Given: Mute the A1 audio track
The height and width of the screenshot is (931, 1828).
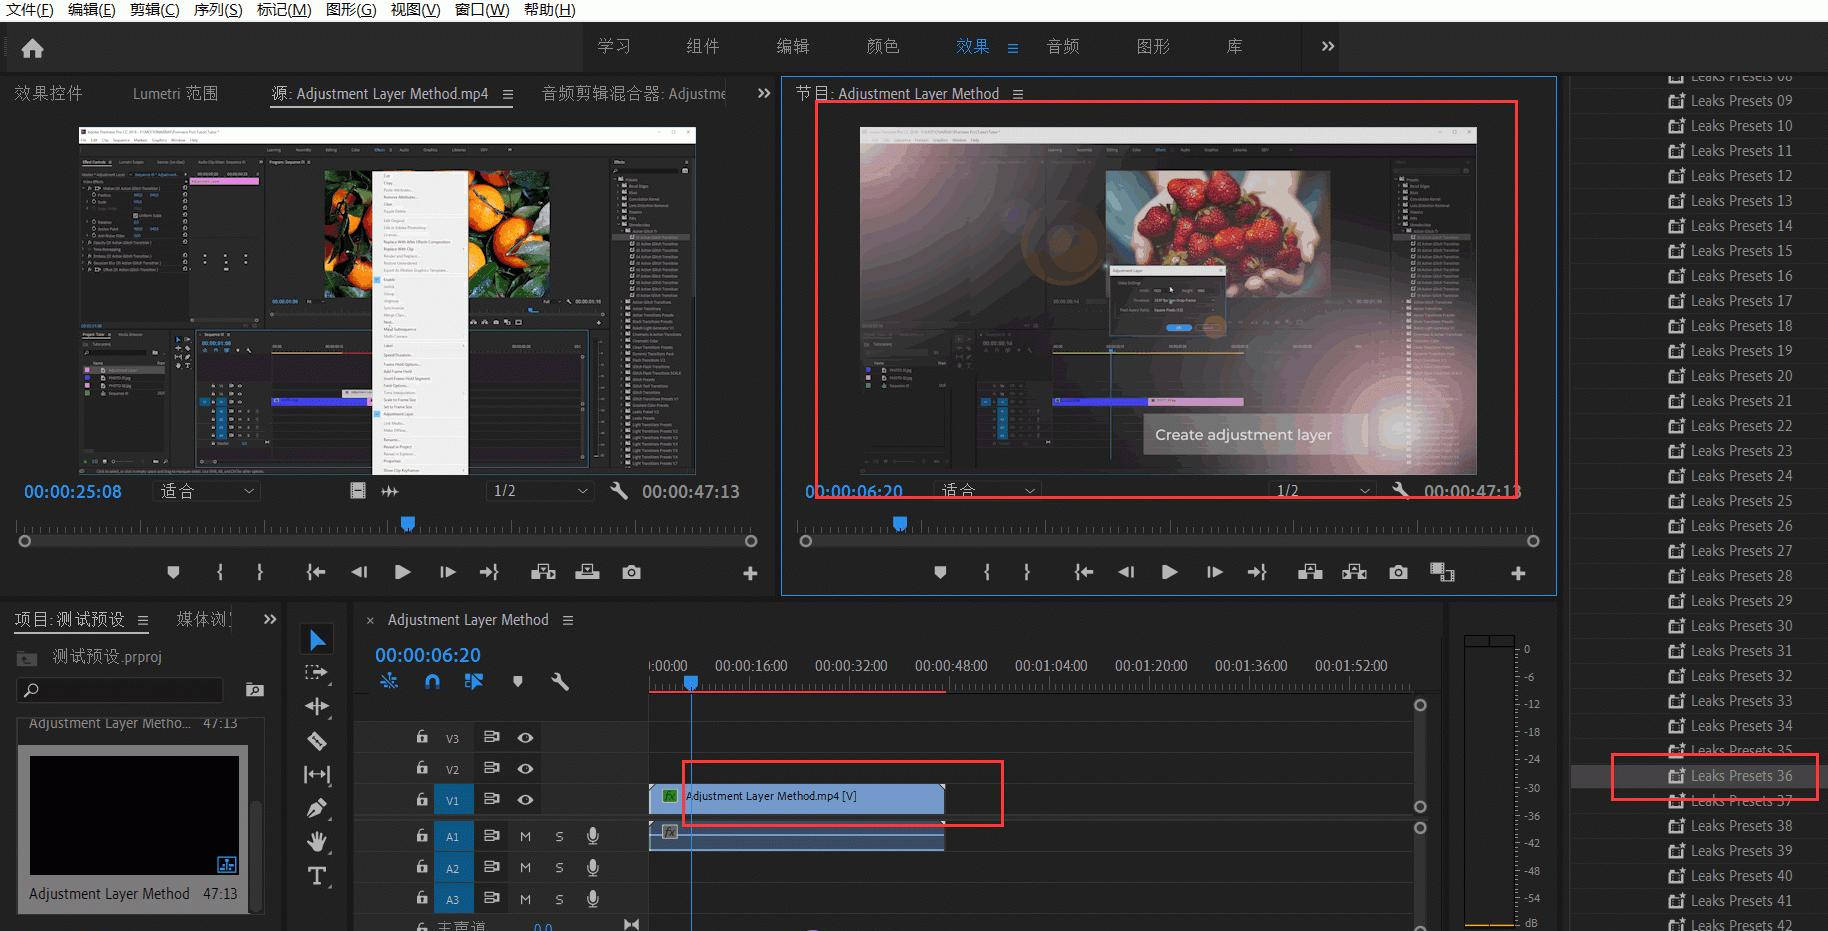Looking at the screenshot, I should pyautogui.click(x=525, y=836).
